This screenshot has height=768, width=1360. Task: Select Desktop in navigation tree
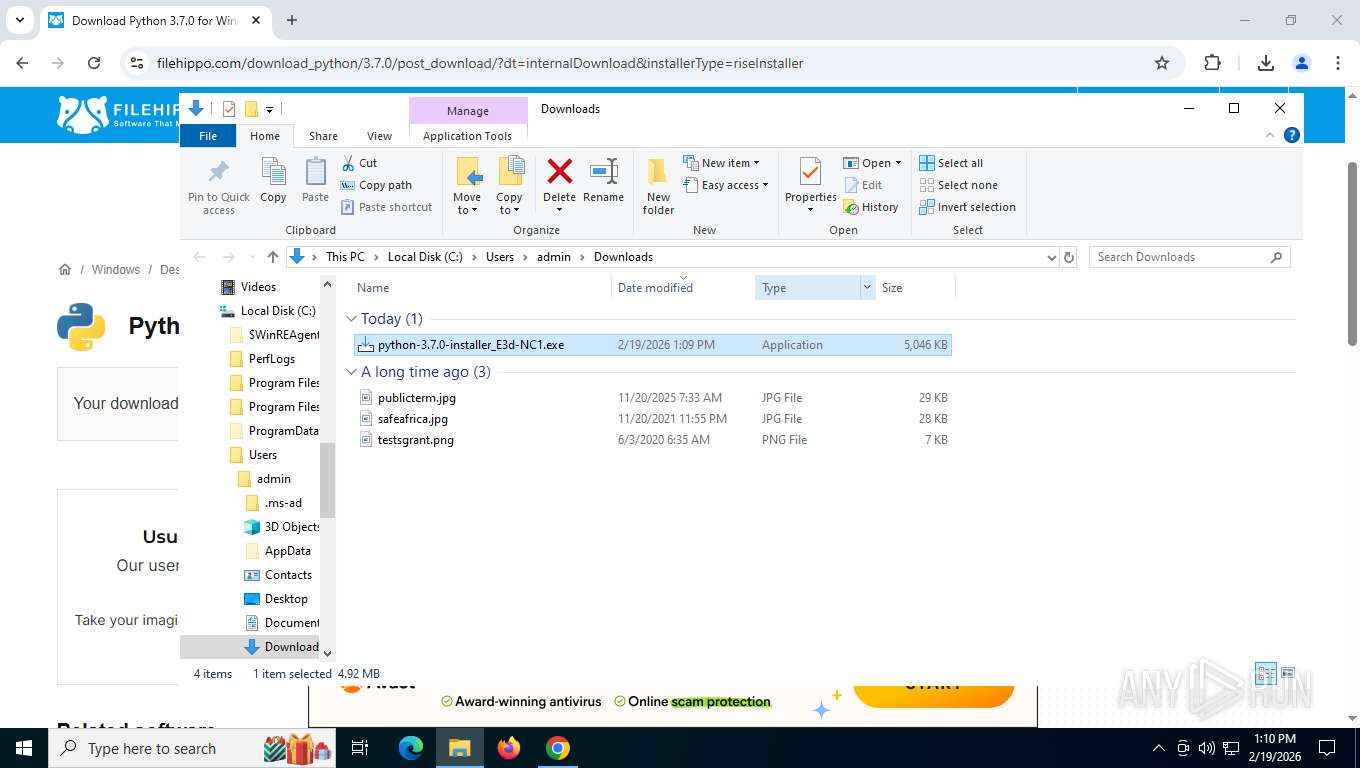point(286,599)
